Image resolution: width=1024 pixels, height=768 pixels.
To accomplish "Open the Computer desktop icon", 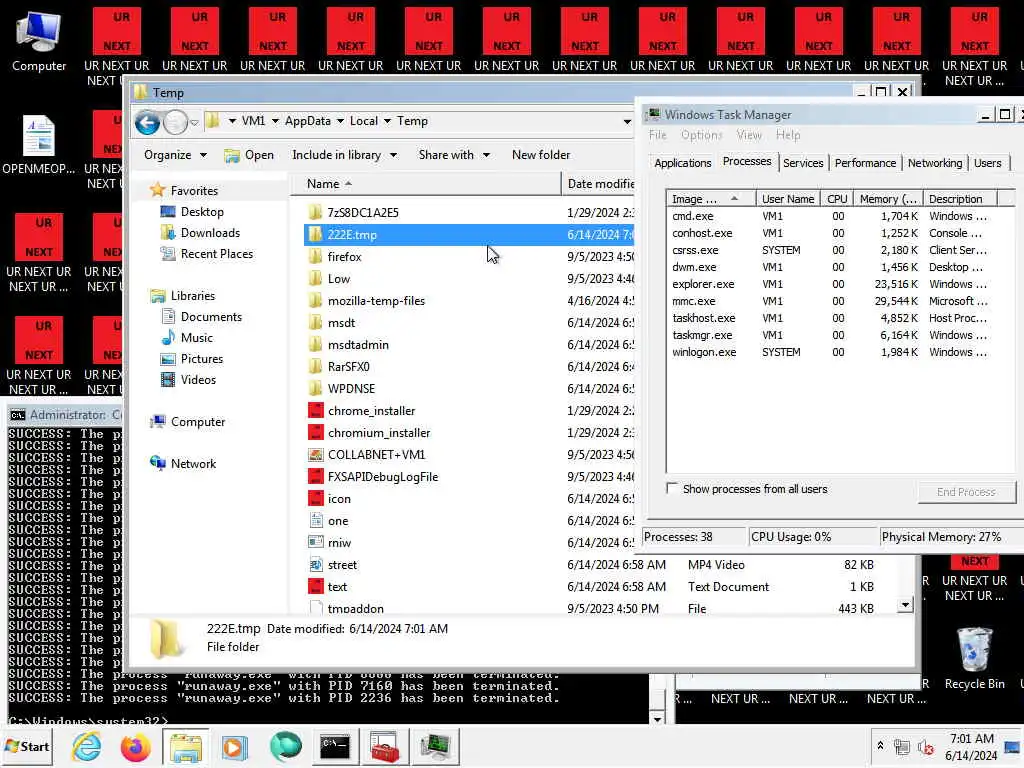I will [39, 40].
